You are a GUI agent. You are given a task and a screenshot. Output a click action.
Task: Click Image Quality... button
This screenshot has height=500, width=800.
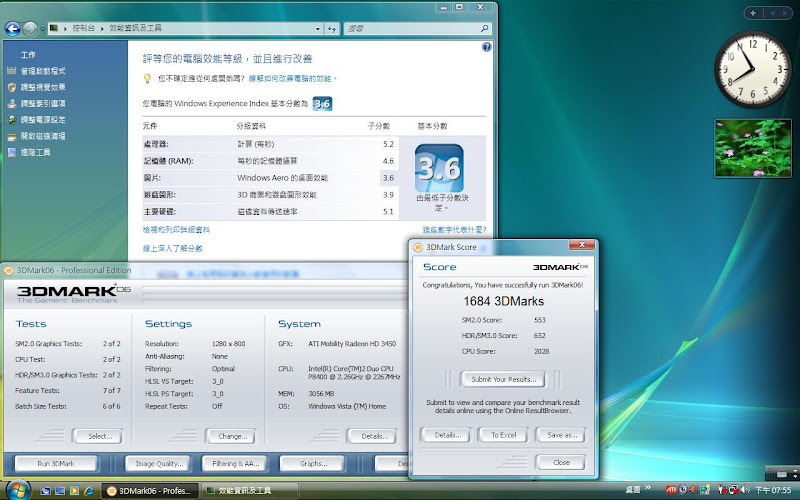coord(158,464)
